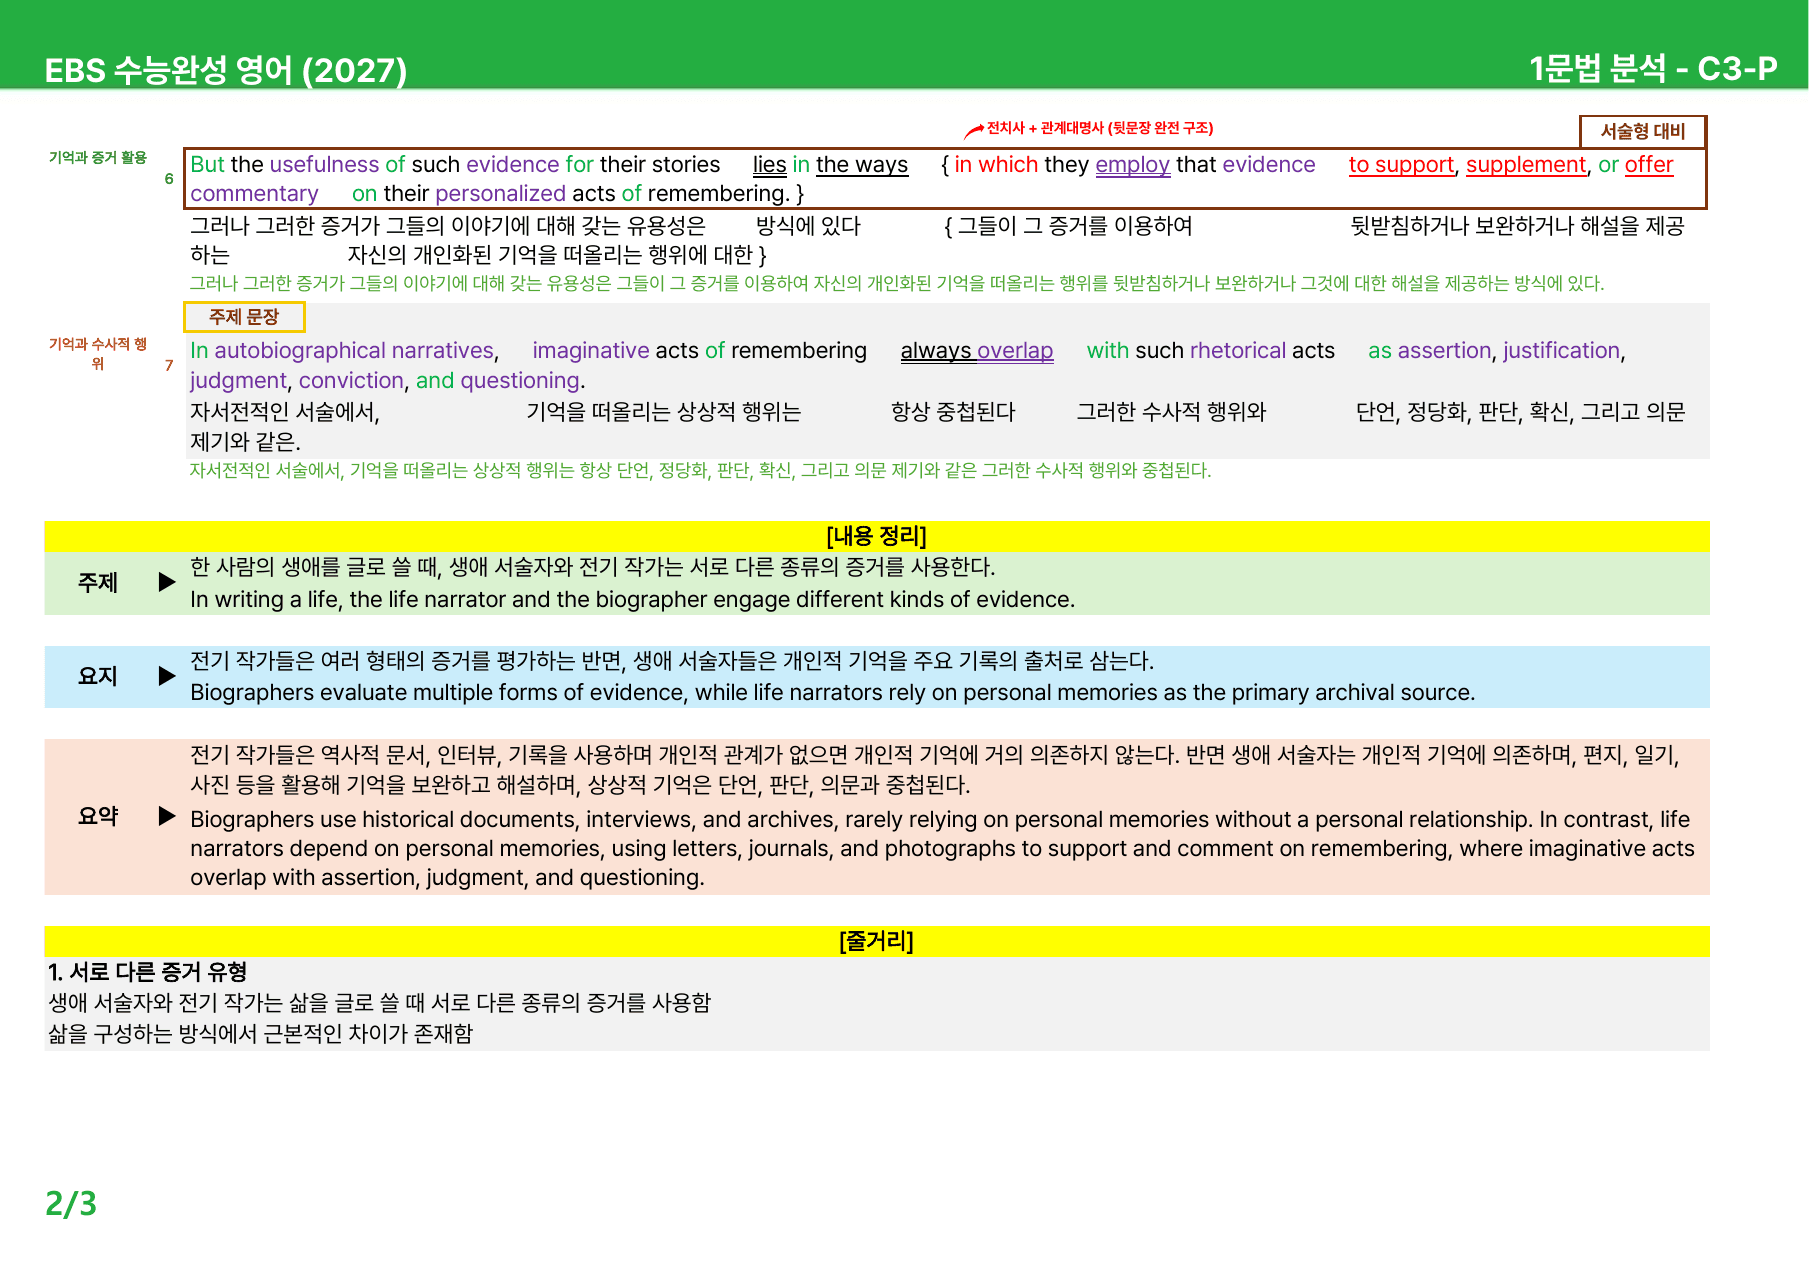Click sentence number 6

click(169, 179)
